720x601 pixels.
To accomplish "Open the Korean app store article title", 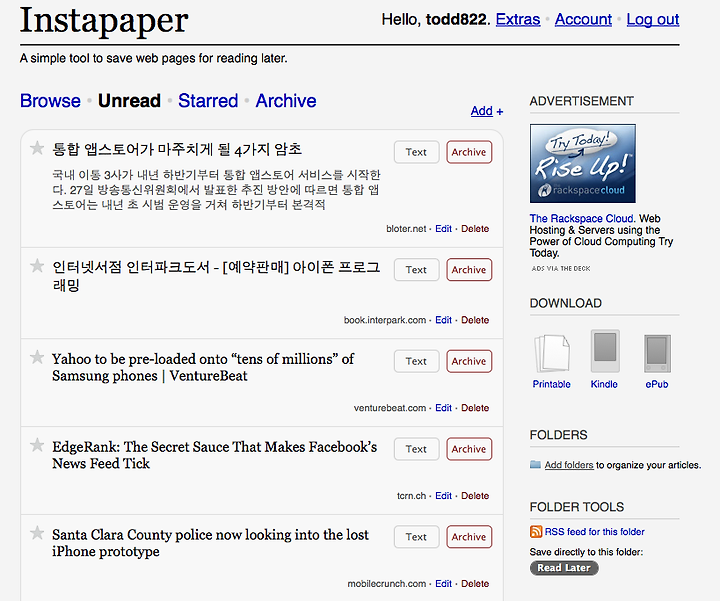I will click(177, 149).
